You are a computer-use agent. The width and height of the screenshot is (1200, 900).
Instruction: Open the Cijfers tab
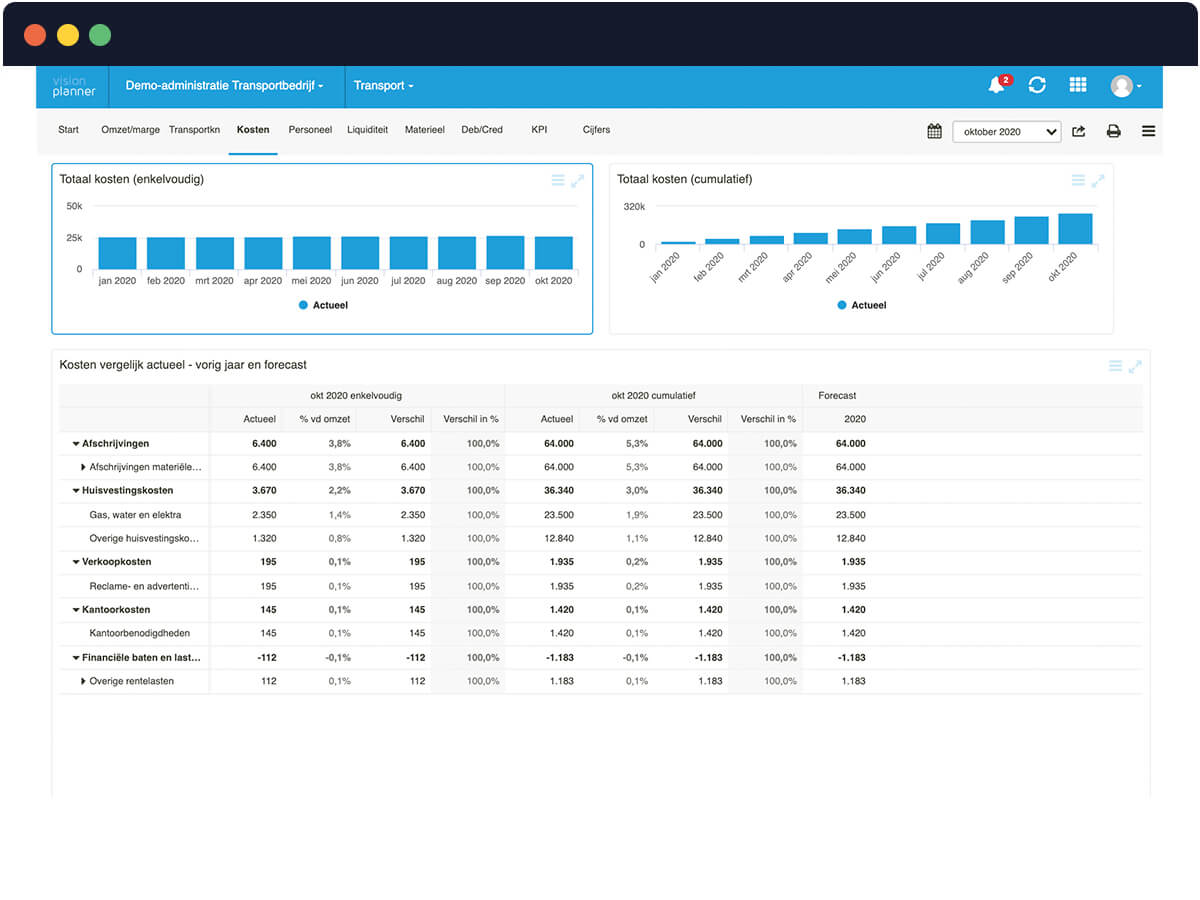[596, 130]
